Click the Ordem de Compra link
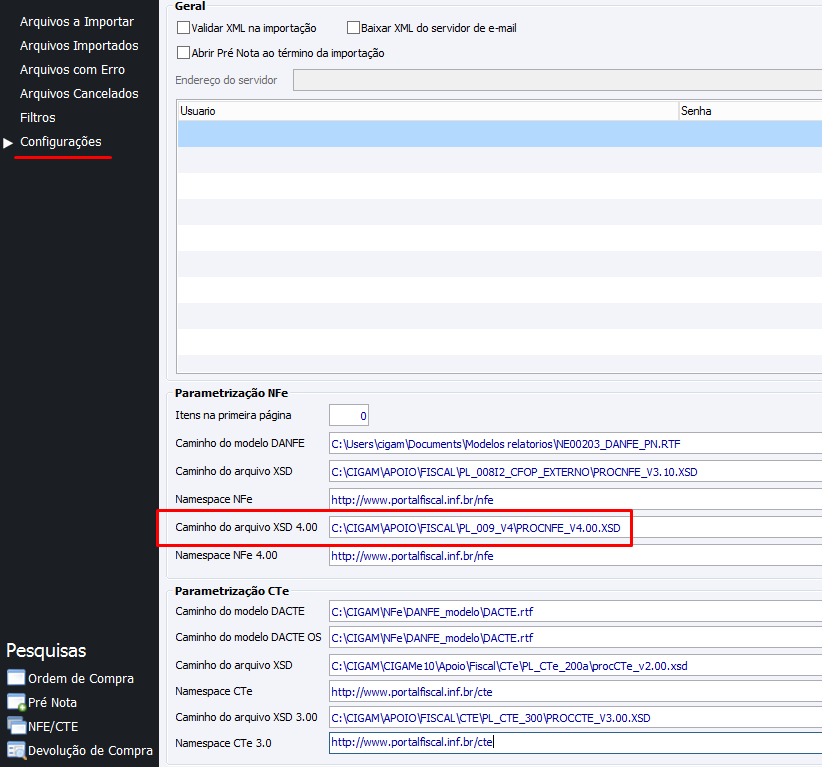Viewport: 822px width, 767px height. [x=81, y=678]
